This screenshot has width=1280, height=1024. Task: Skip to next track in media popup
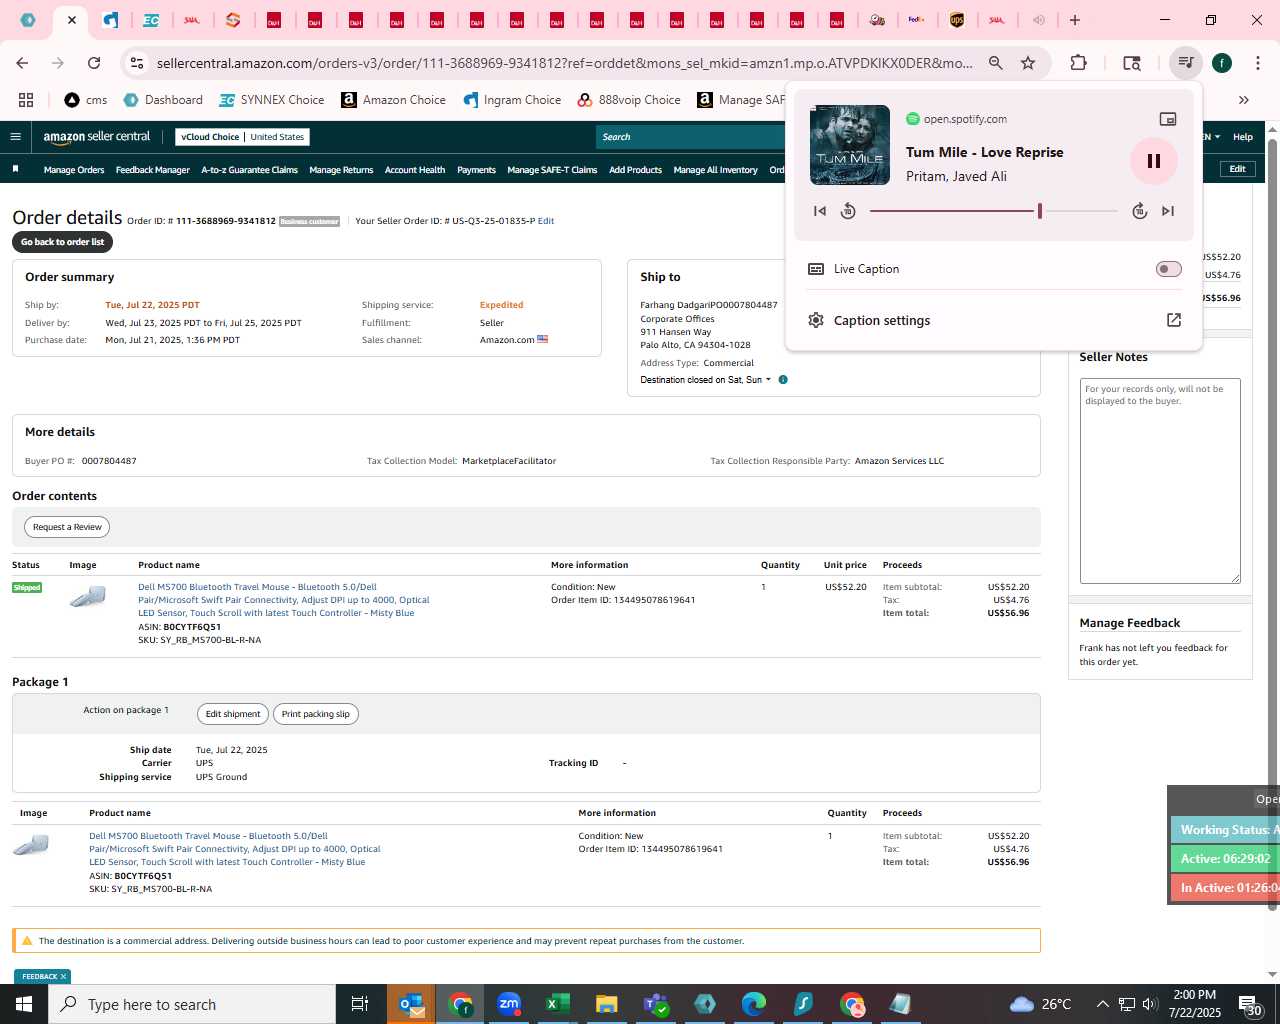[x=1168, y=211]
